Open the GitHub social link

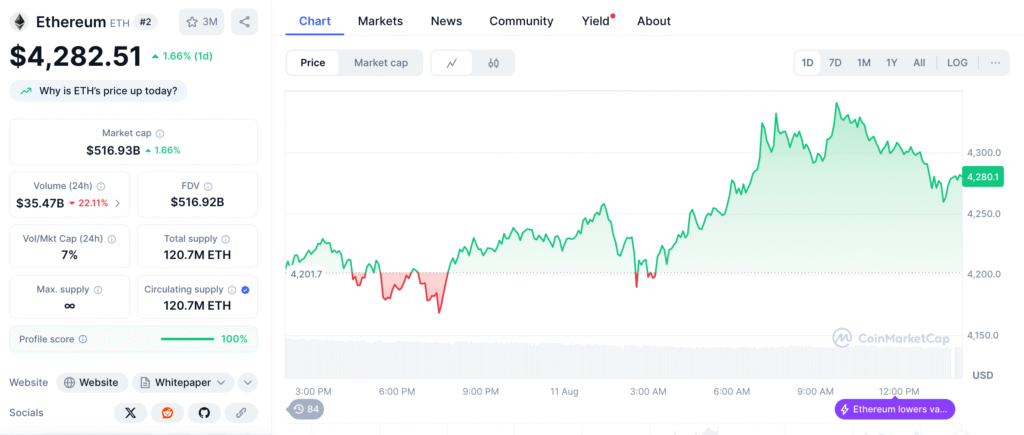coord(204,412)
